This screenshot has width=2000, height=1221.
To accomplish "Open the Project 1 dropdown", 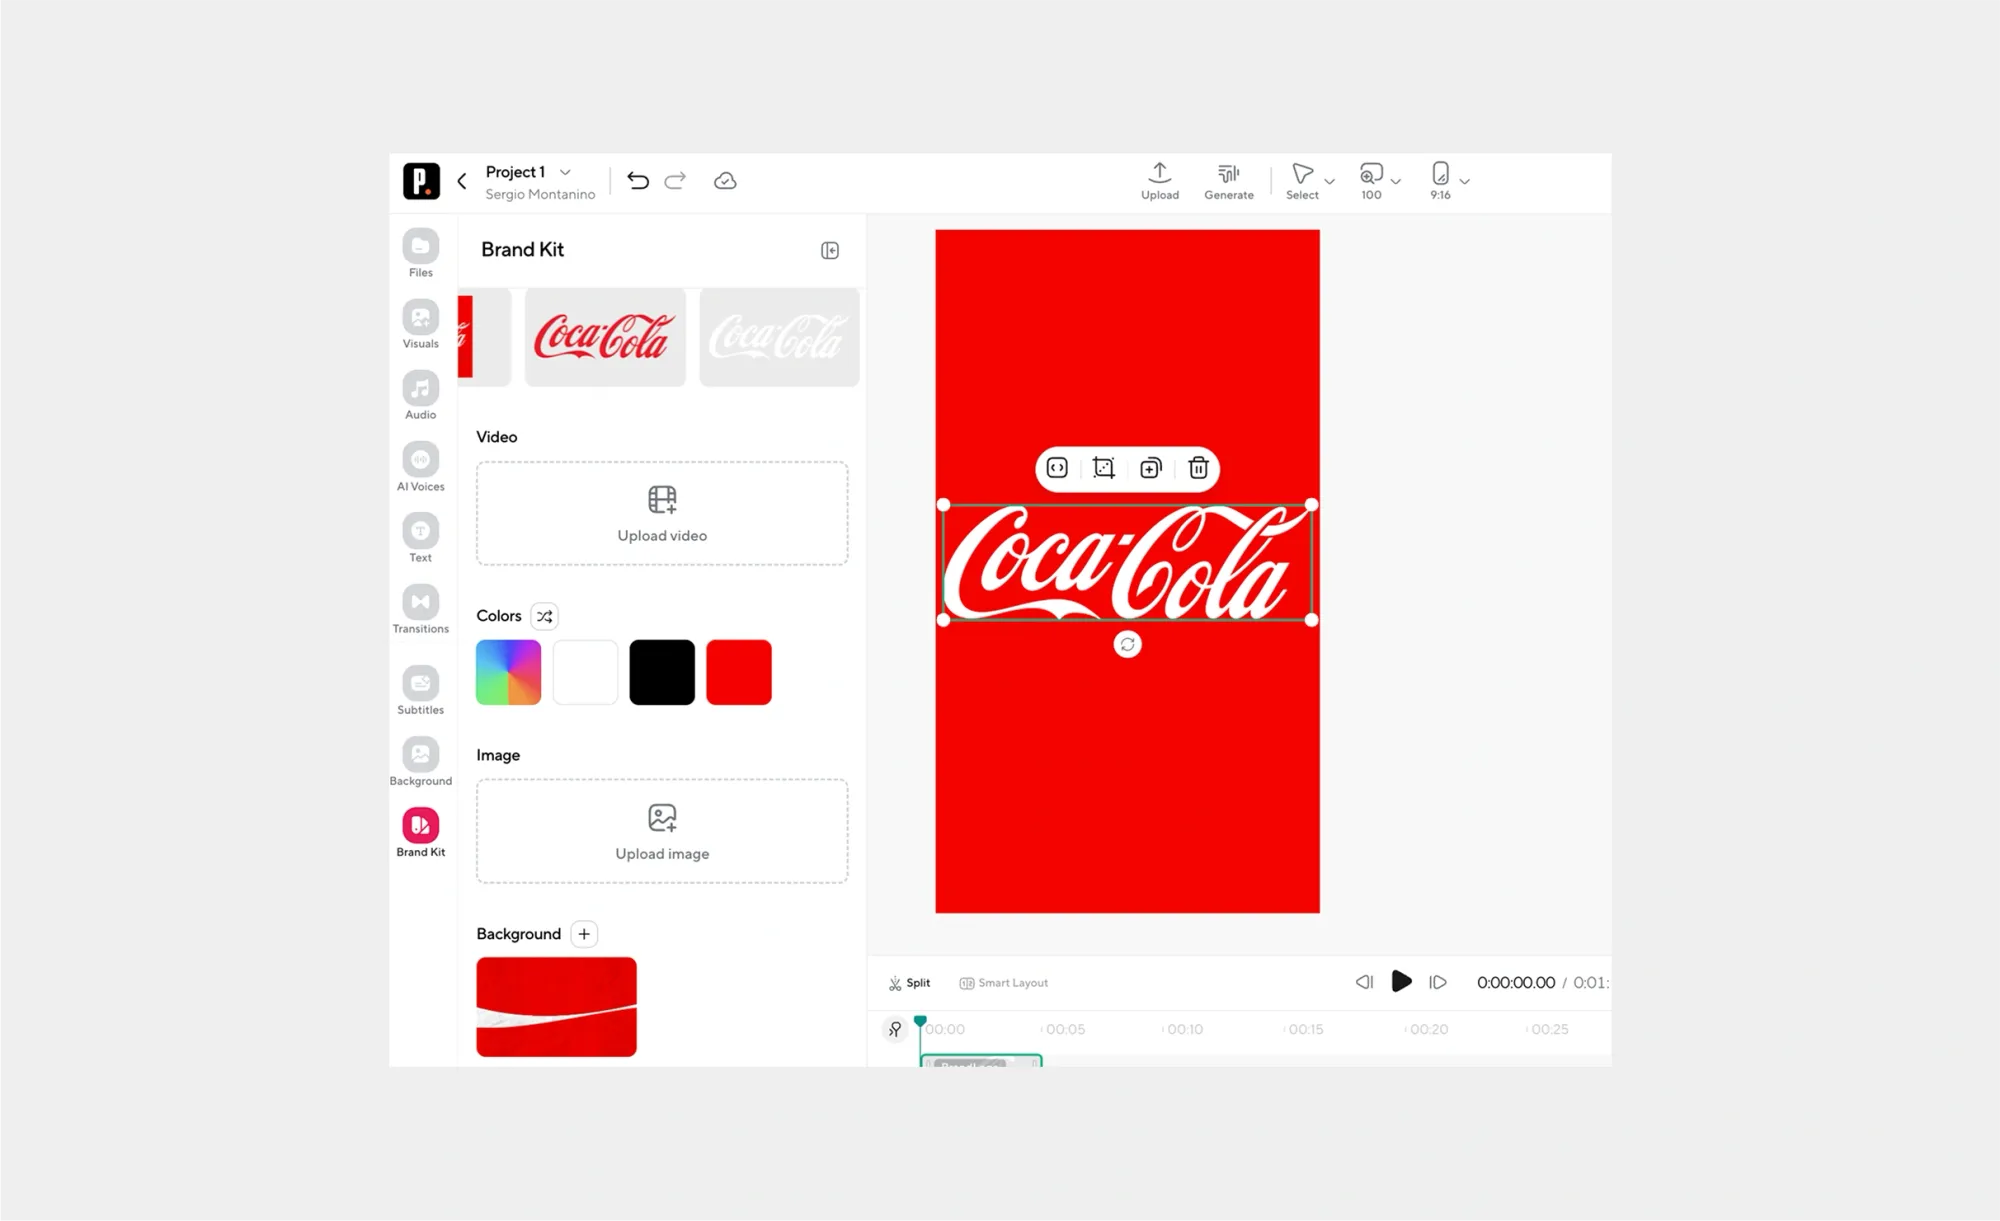I will pos(566,172).
